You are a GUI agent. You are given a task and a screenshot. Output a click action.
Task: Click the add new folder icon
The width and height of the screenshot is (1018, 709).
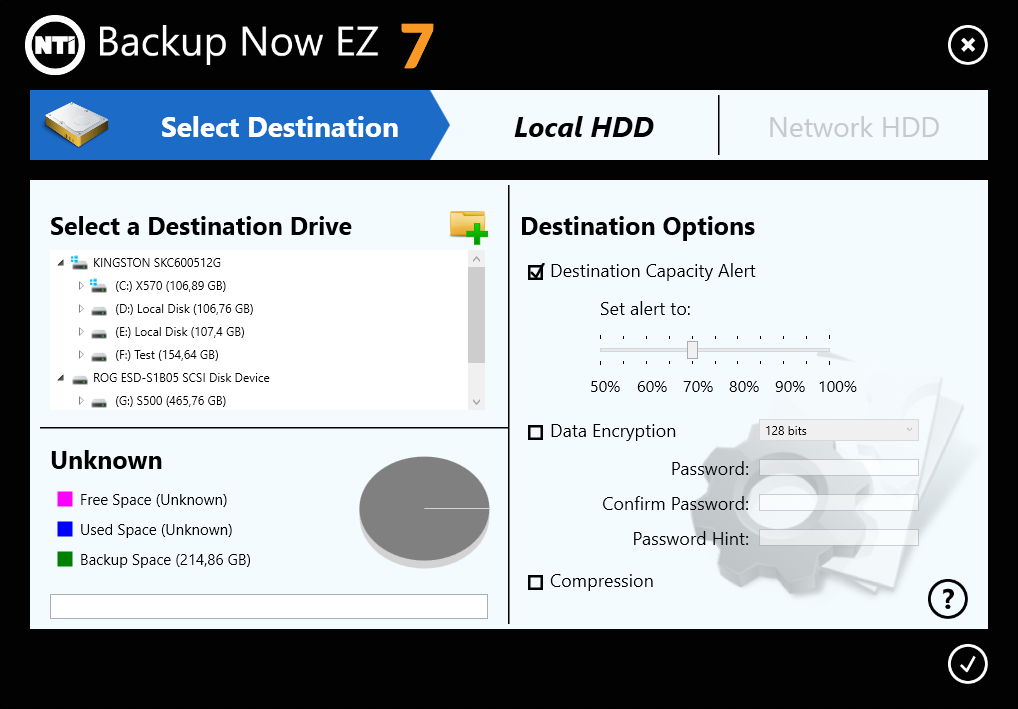point(468,227)
